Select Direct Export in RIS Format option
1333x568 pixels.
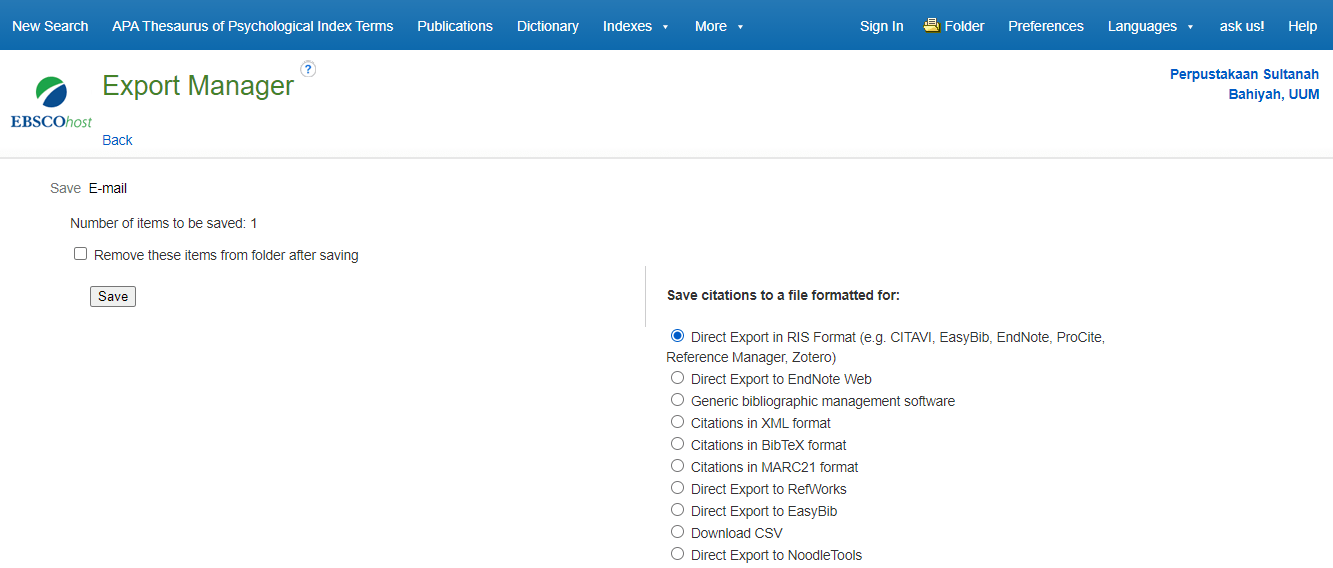coord(678,336)
